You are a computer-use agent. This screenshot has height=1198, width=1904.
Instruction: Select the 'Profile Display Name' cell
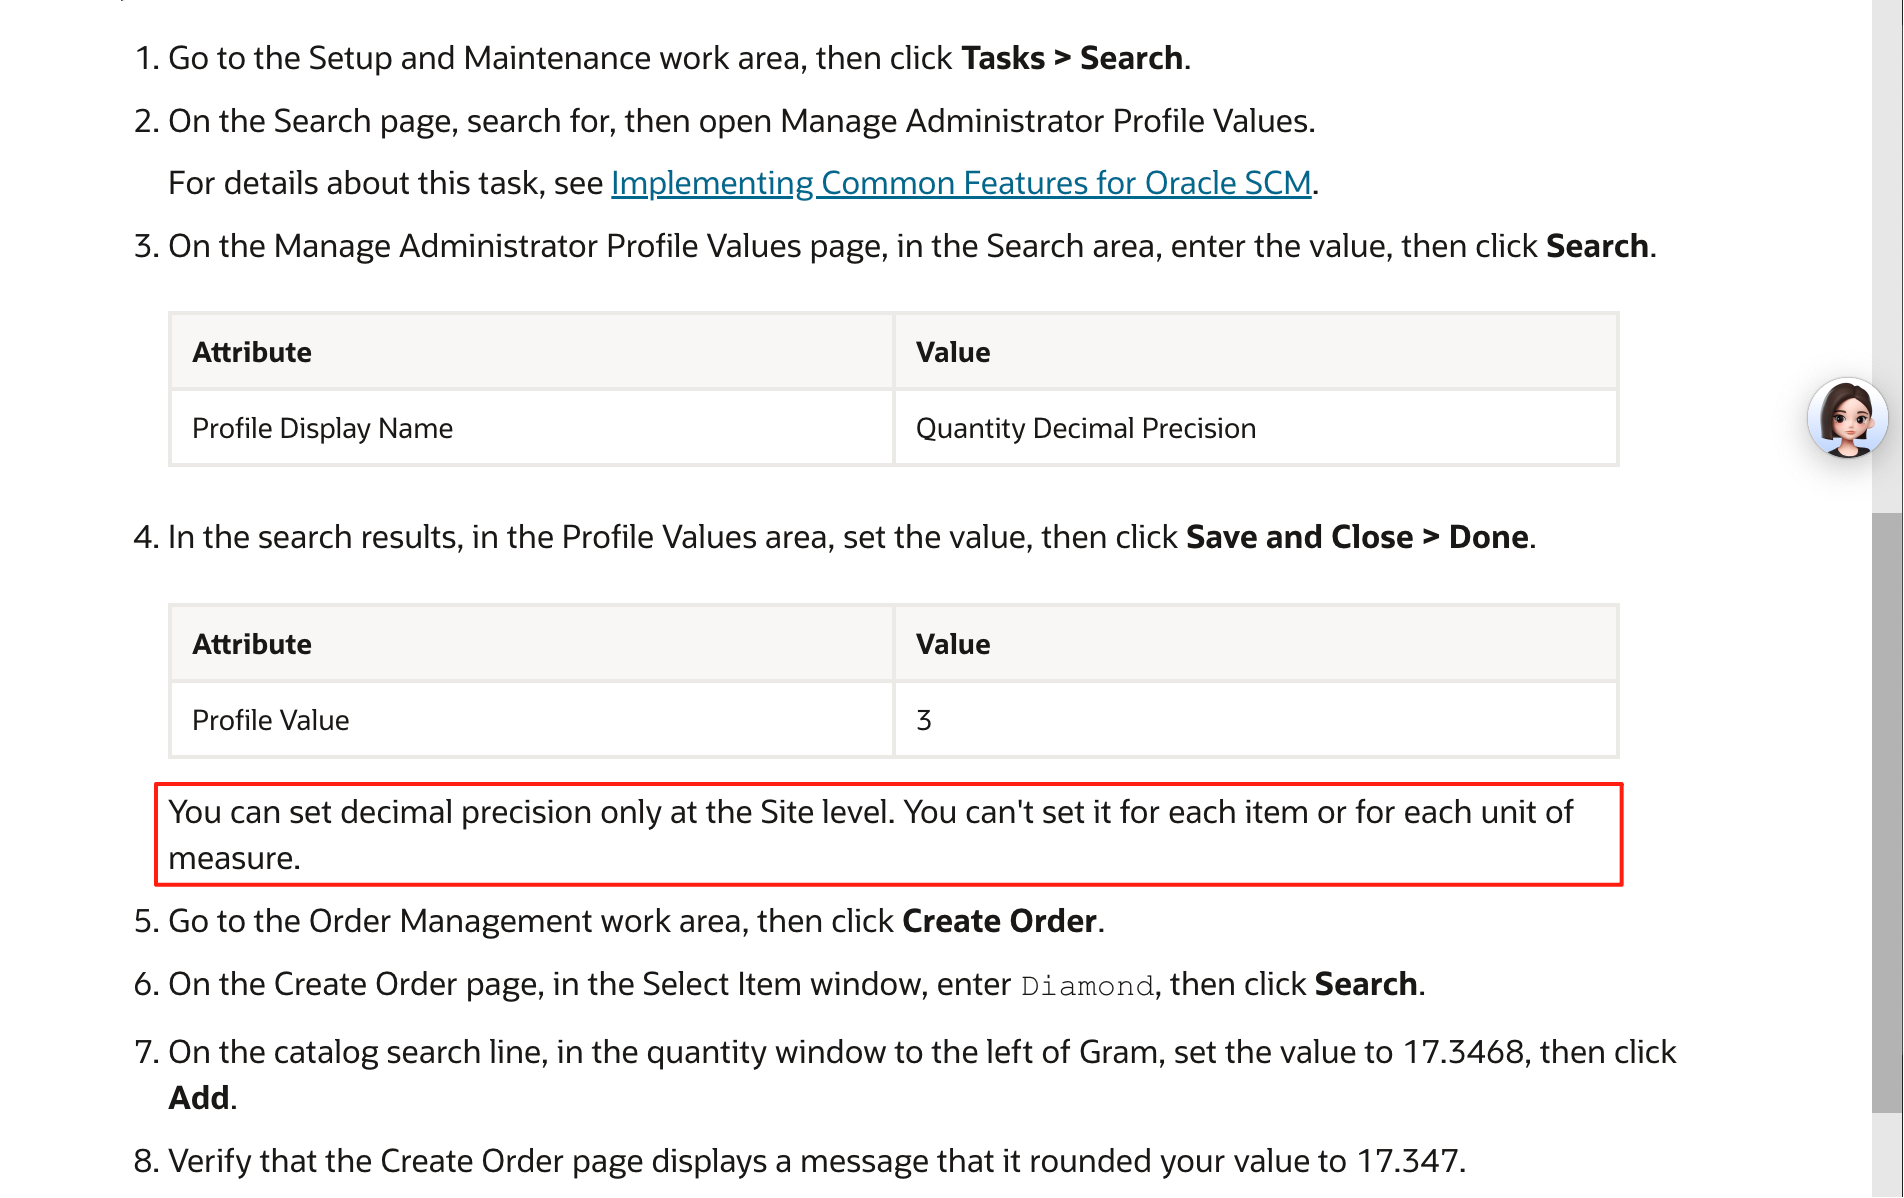click(x=531, y=428)
